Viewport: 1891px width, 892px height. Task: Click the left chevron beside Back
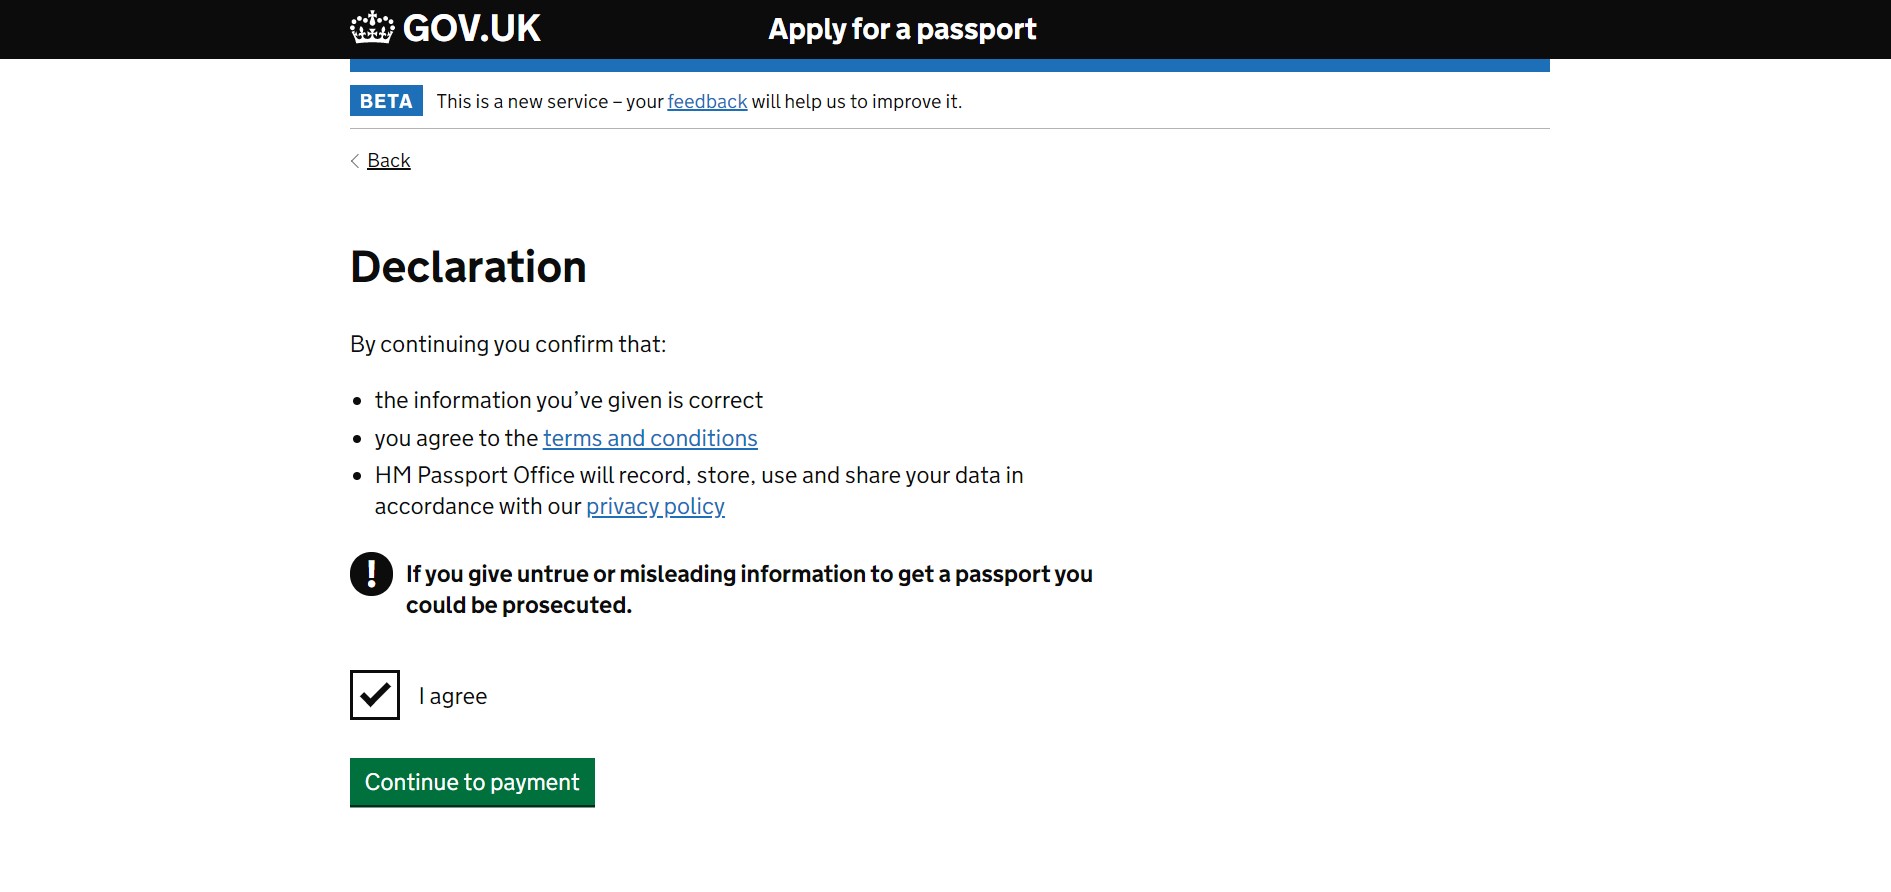click(355, 161)
